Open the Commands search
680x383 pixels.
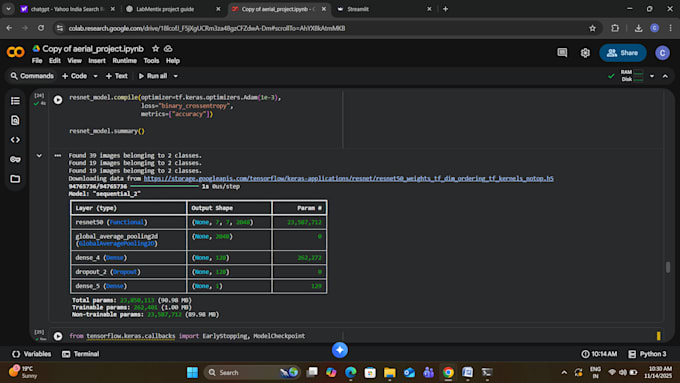click(32, 76)
